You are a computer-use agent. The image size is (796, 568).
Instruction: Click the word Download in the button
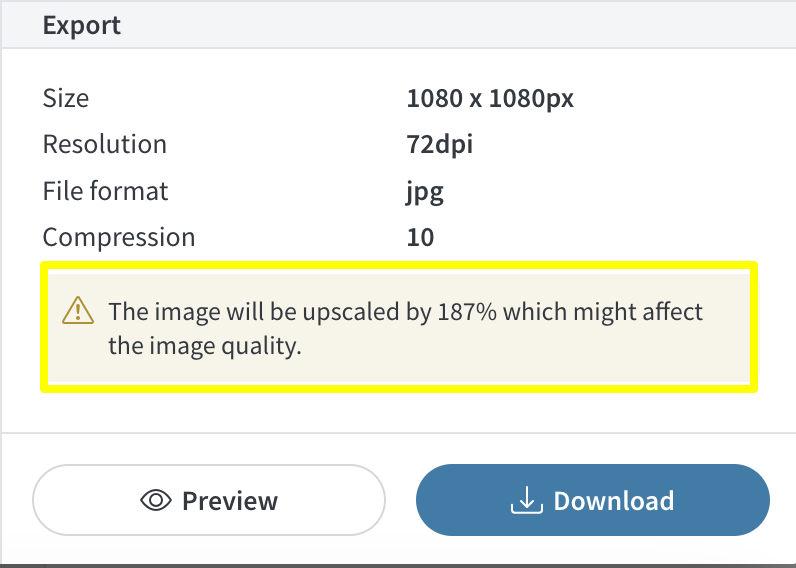coord(614,501)
